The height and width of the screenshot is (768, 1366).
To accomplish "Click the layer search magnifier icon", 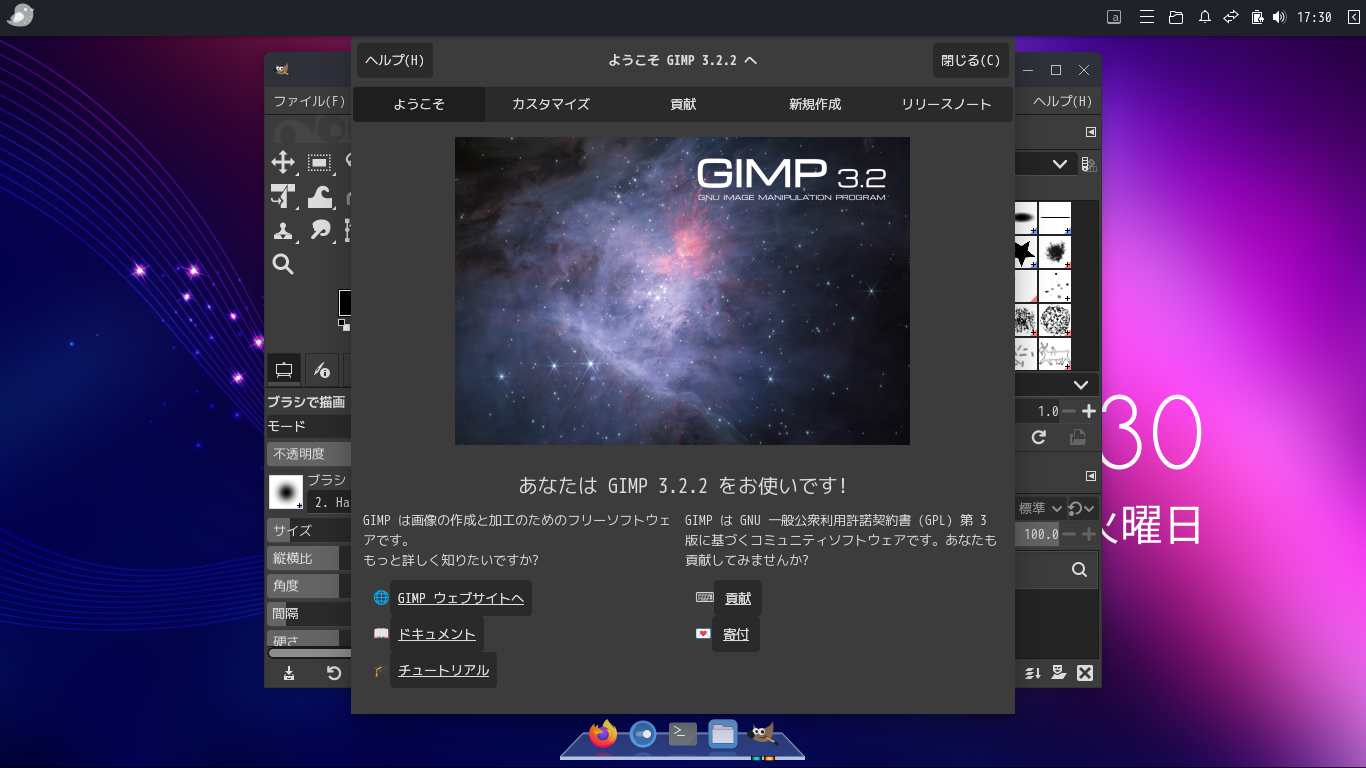I will [1079, 570].
